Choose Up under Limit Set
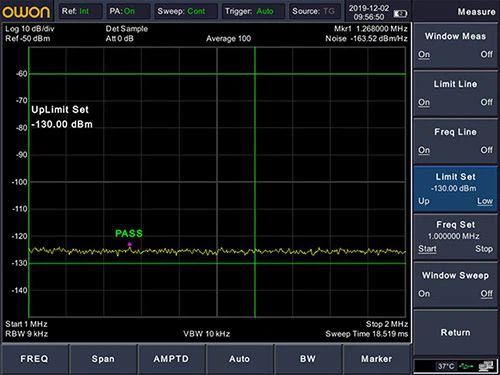This screenshot has width=500, height=375. (424, 201)
